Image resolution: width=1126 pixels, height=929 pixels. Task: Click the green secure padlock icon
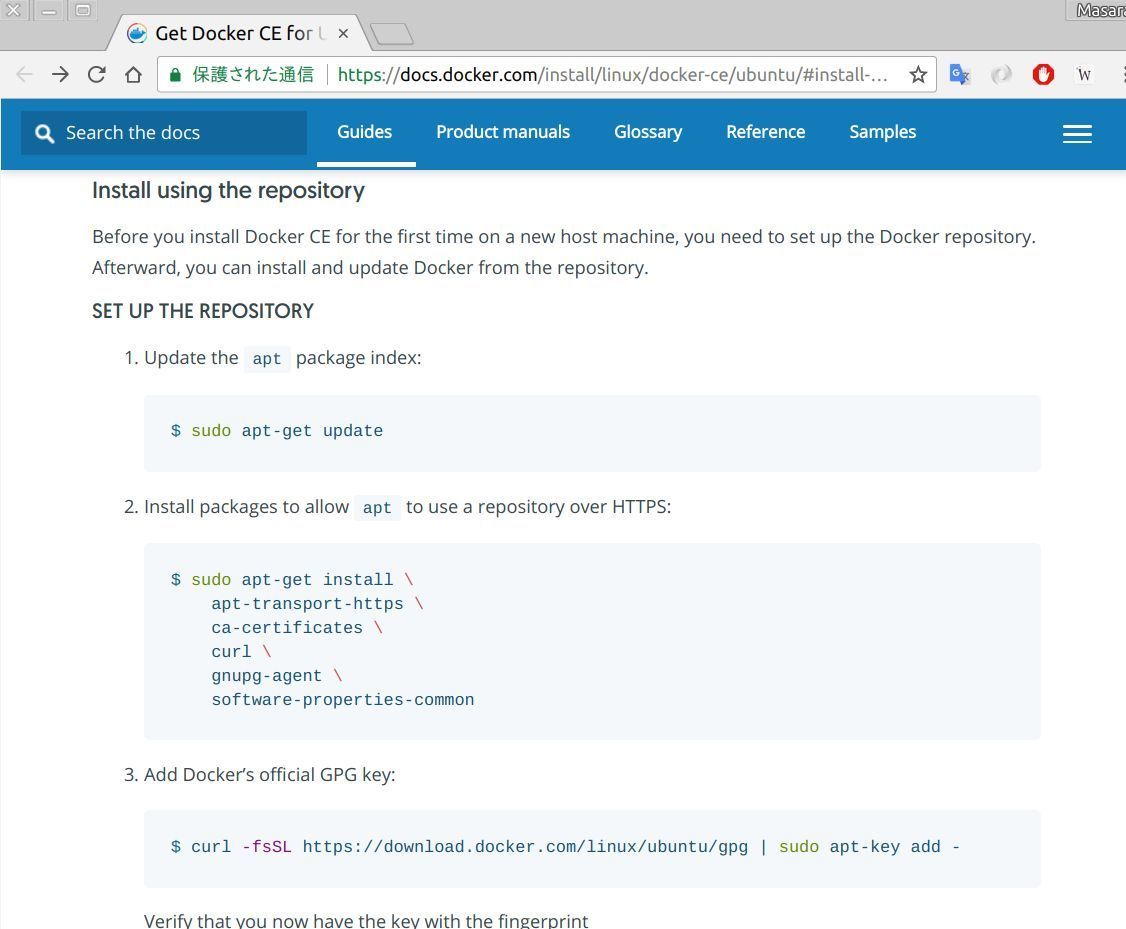[175, 75]
